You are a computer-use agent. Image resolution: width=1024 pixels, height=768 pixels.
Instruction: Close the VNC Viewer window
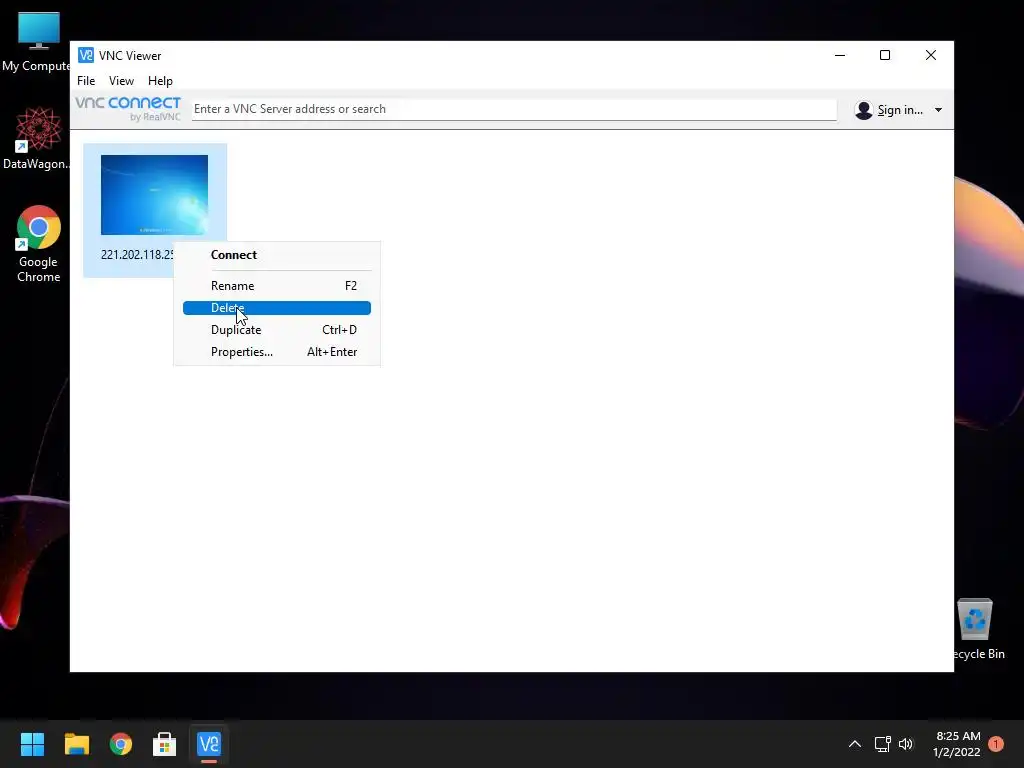(x=931, y=56)
